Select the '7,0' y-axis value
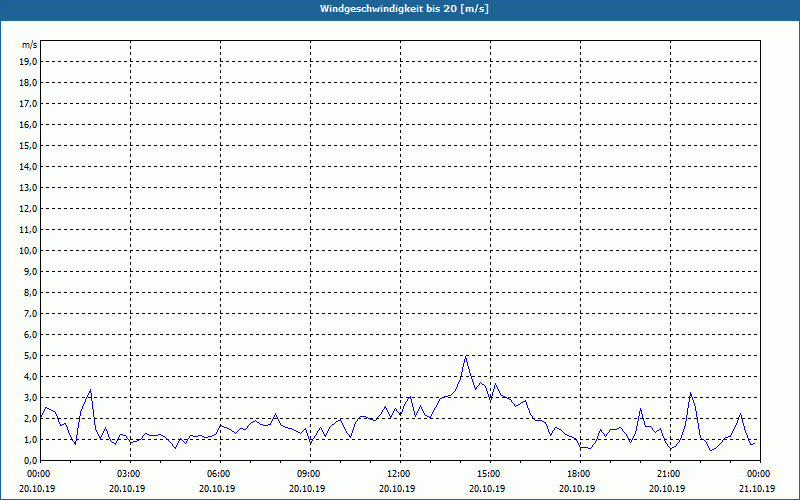The height and width of the screenshot is (500, 800). coord(31,313)
